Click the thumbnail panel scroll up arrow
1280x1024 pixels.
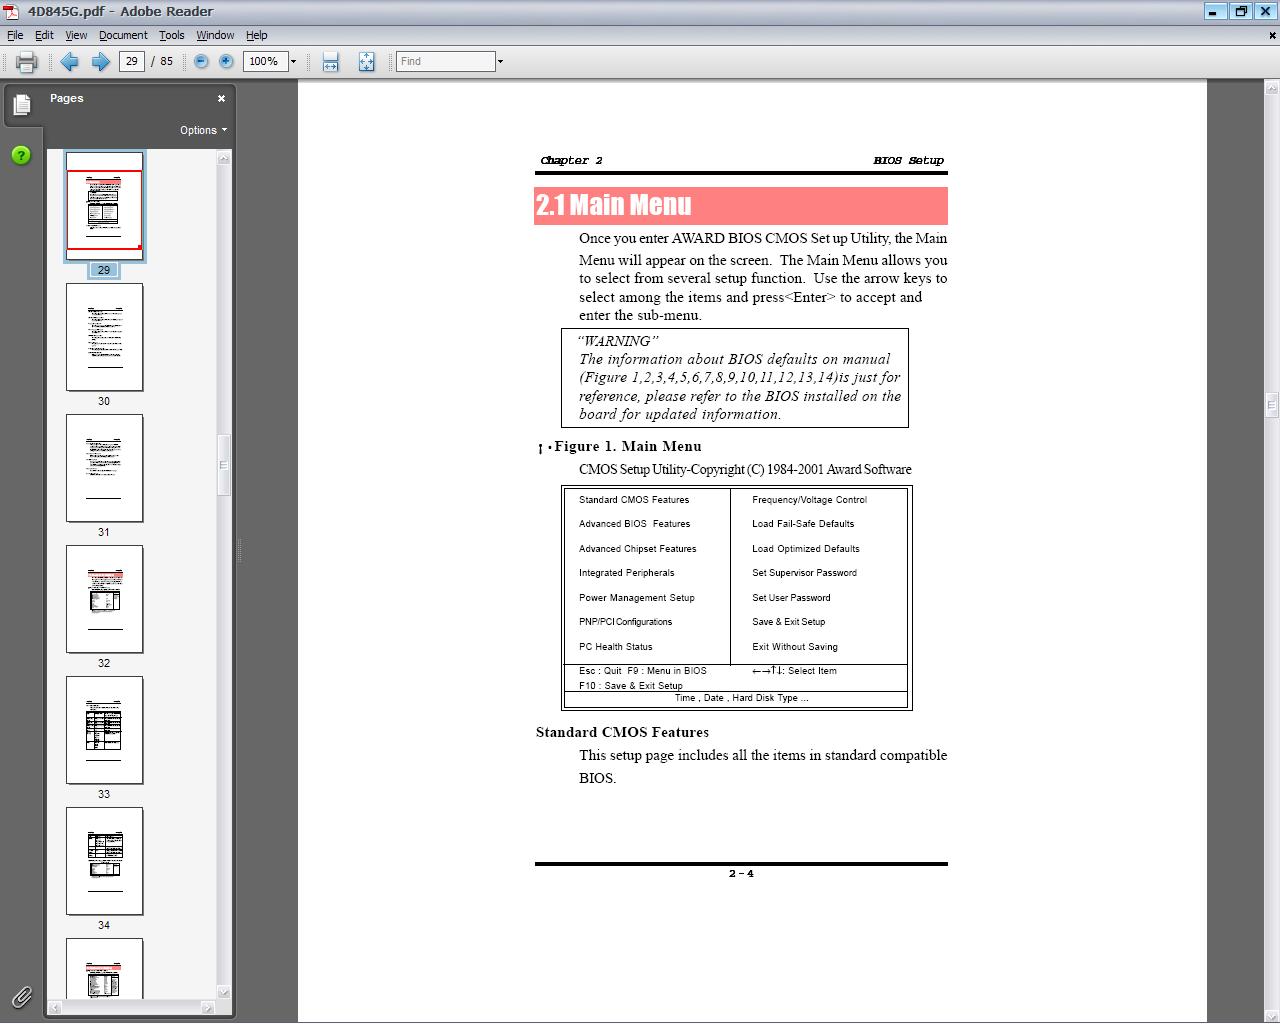(224, 158)
